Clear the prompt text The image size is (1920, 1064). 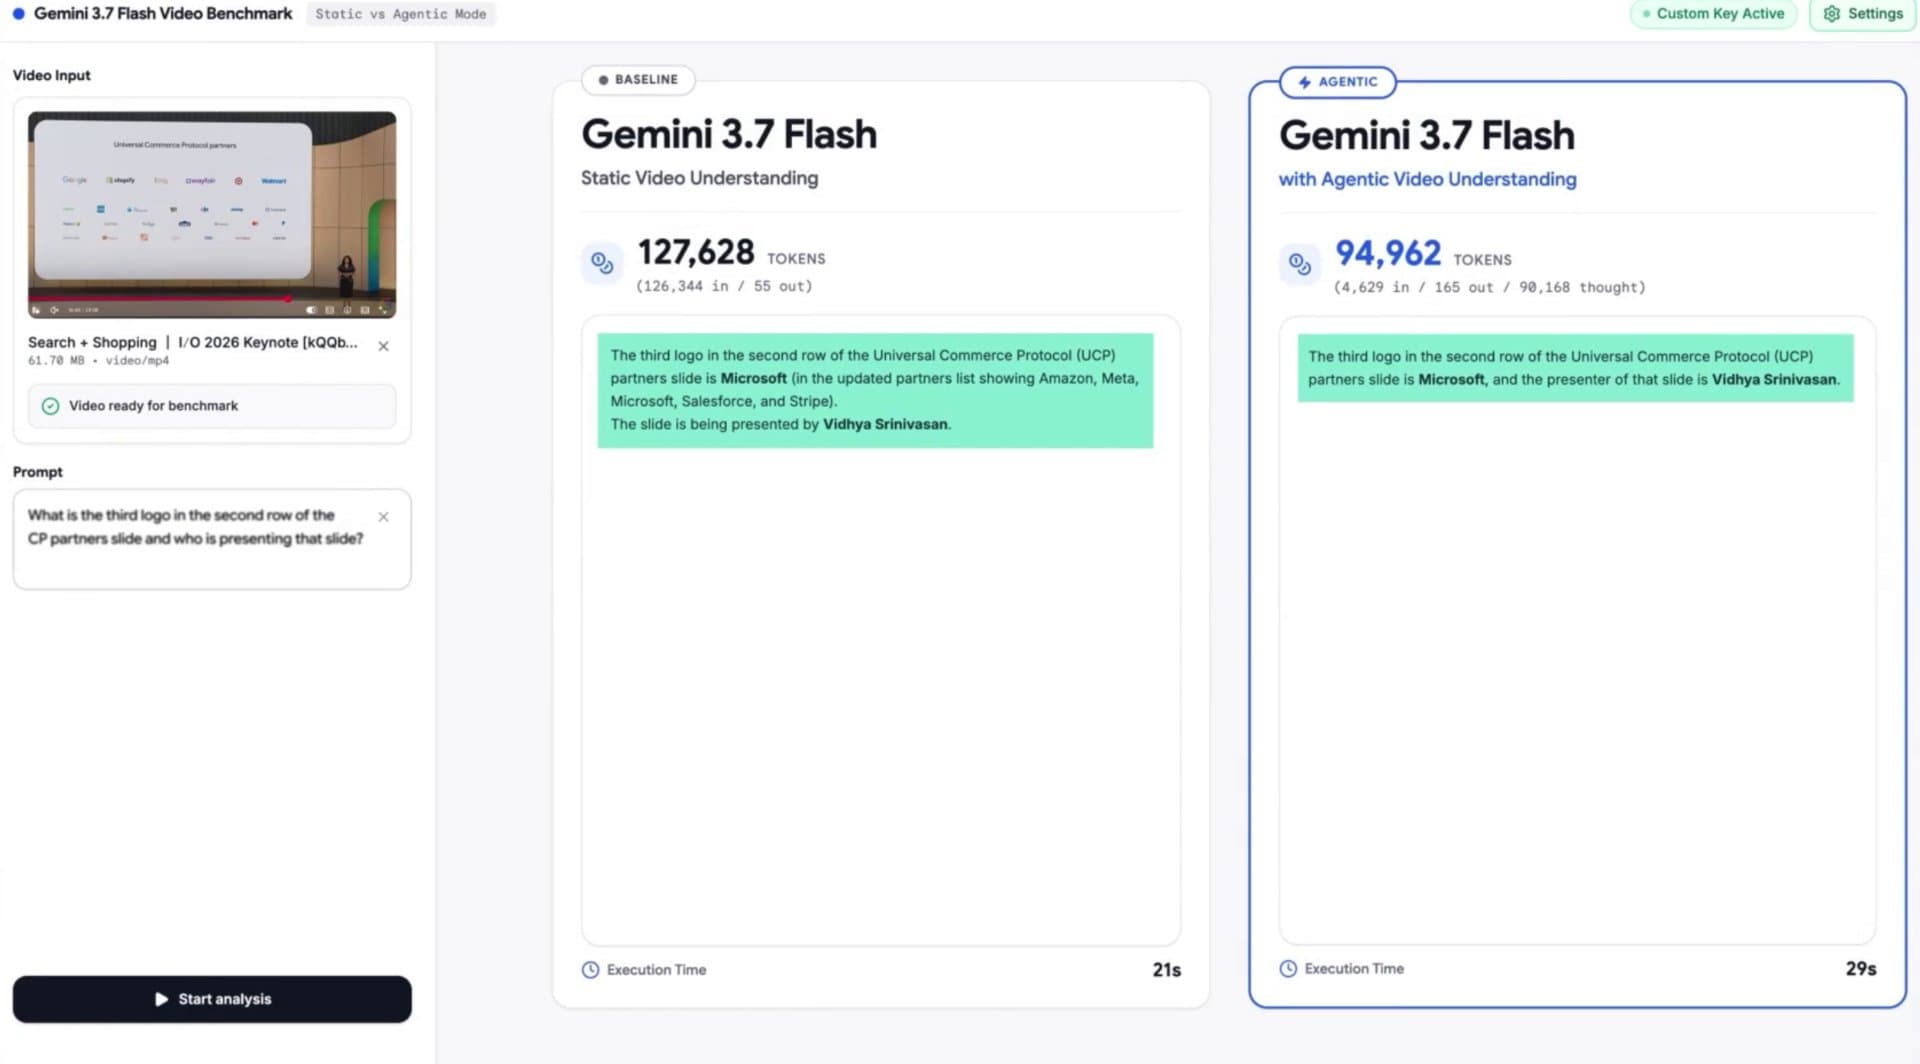(x=383, y=517)
